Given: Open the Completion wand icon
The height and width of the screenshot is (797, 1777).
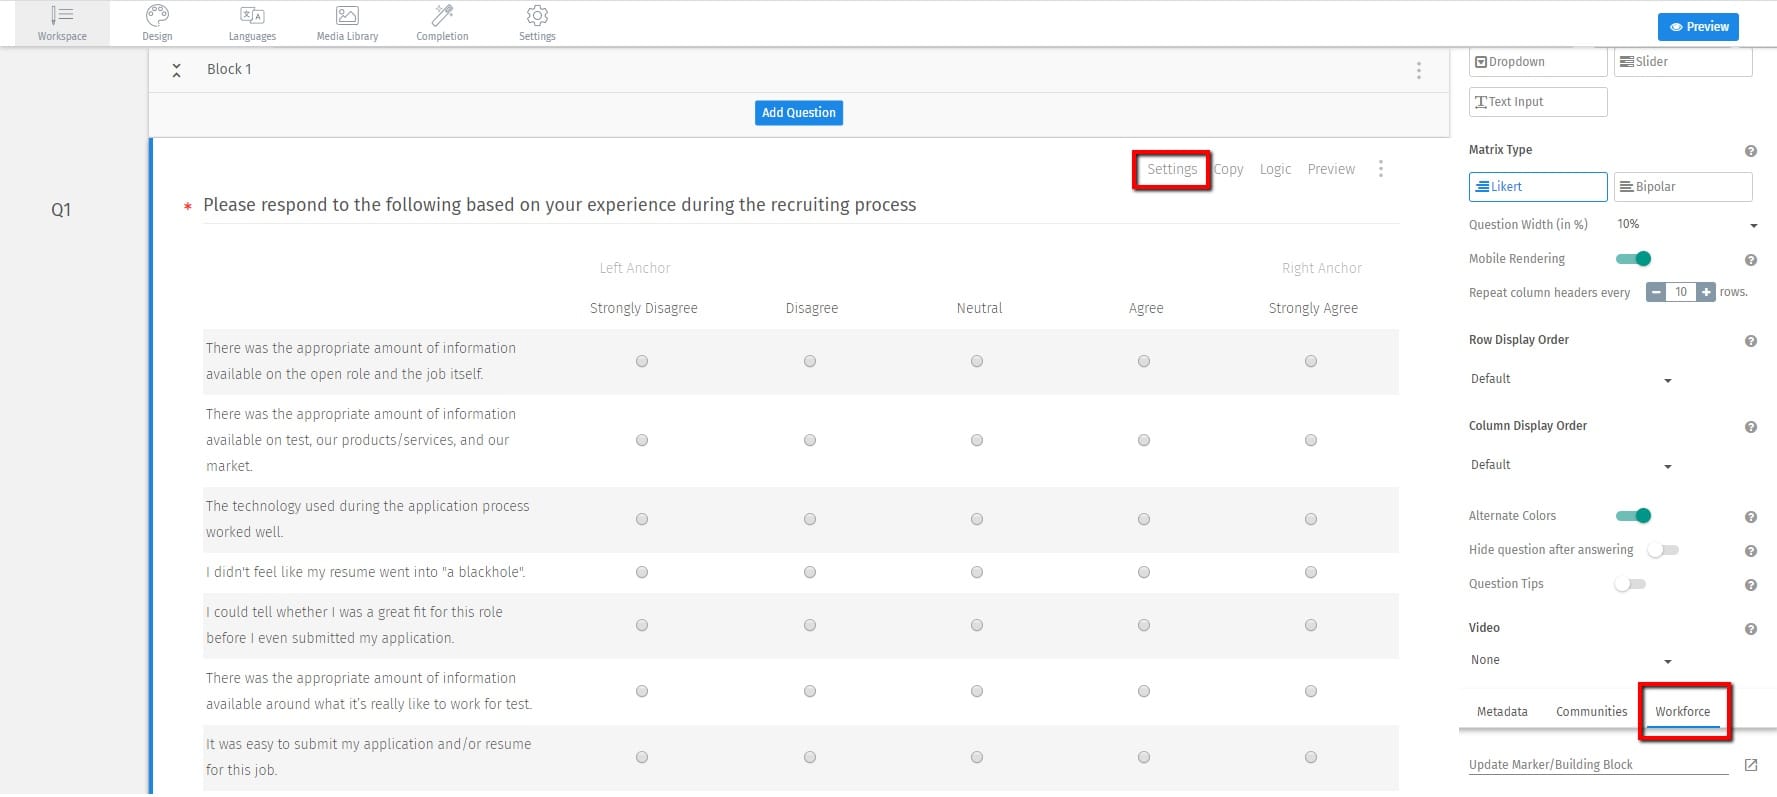Looking at the screenshot, I should tap(442, 16).
